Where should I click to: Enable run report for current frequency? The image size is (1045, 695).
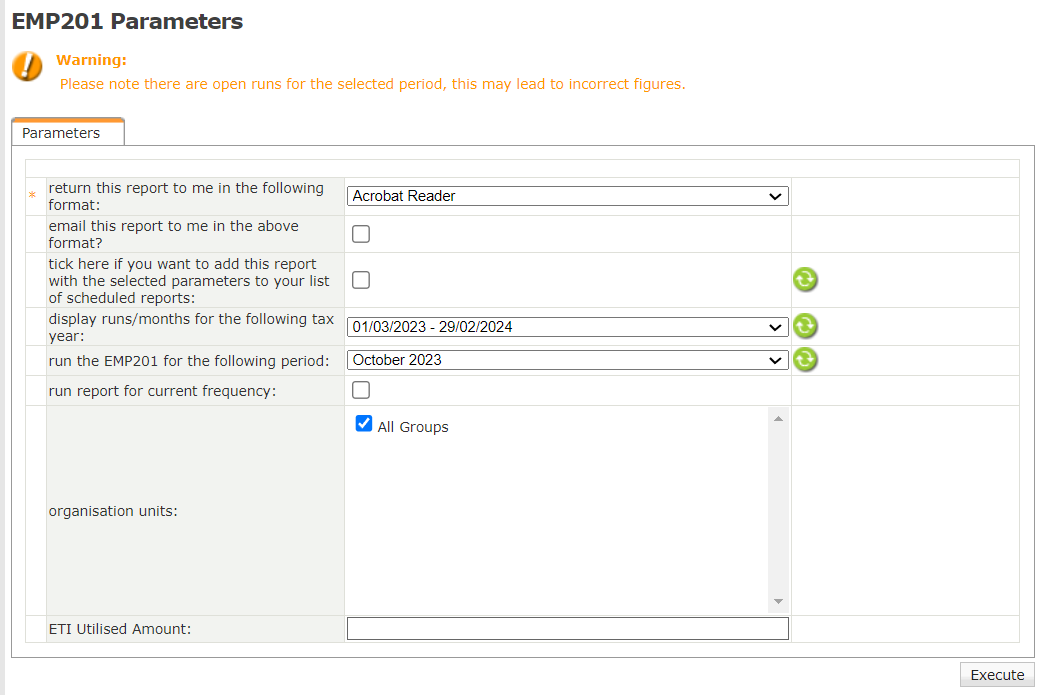tap(361, 390)
